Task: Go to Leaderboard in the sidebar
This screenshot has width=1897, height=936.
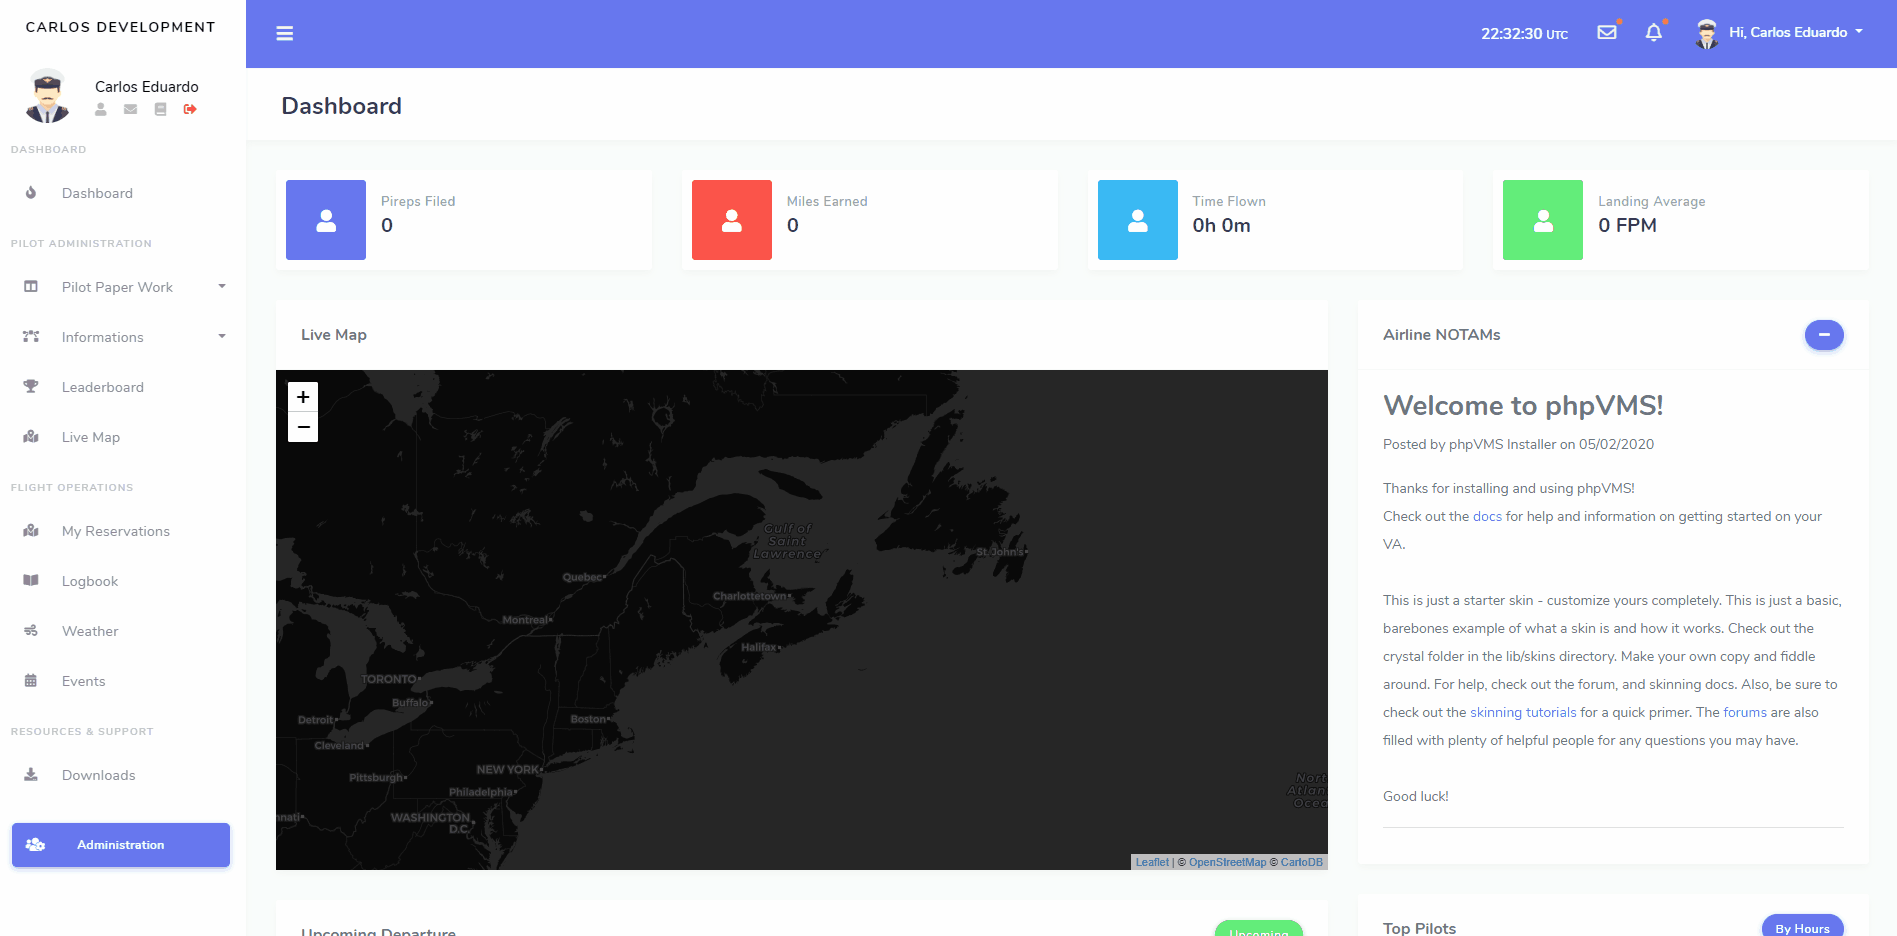Action: (103, 387)
